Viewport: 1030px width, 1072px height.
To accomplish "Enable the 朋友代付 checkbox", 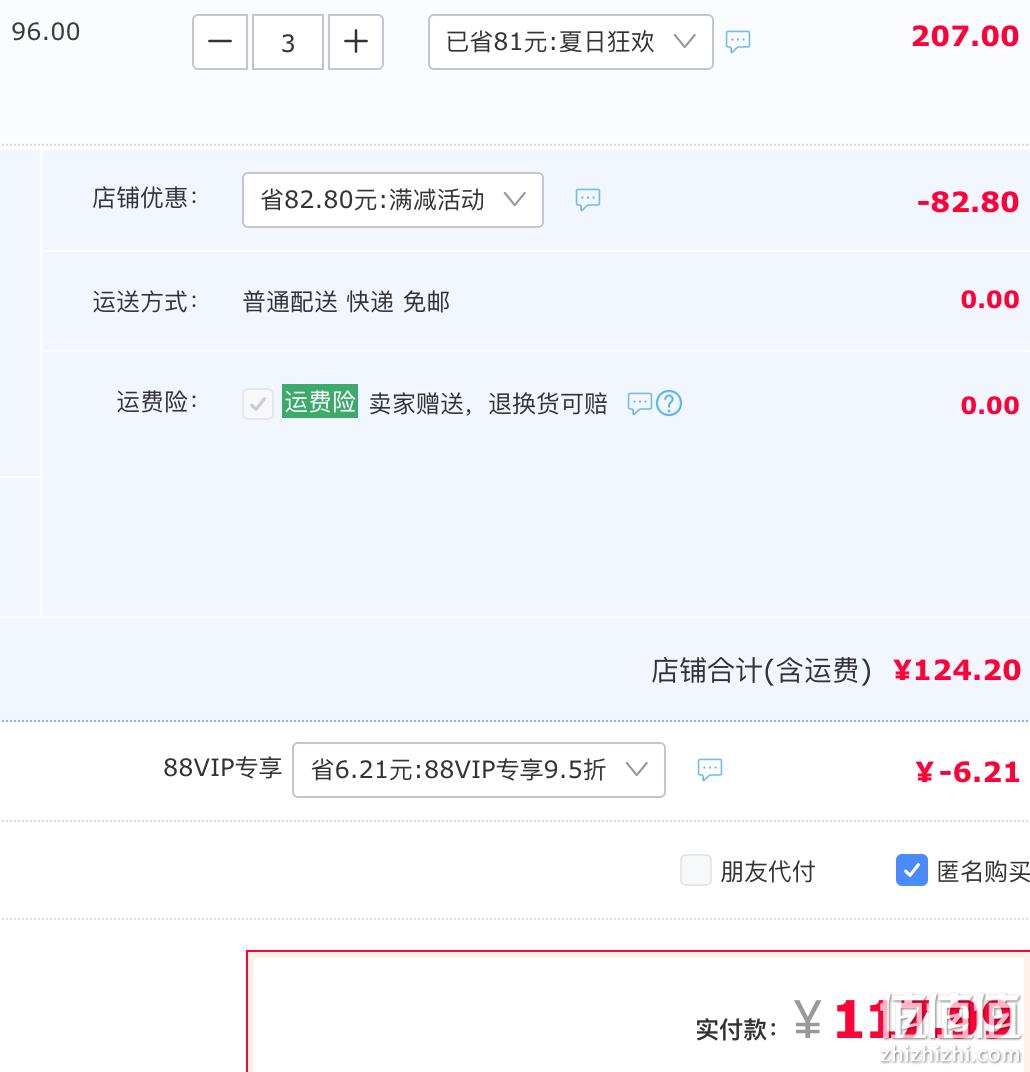I will click(696, 870).
